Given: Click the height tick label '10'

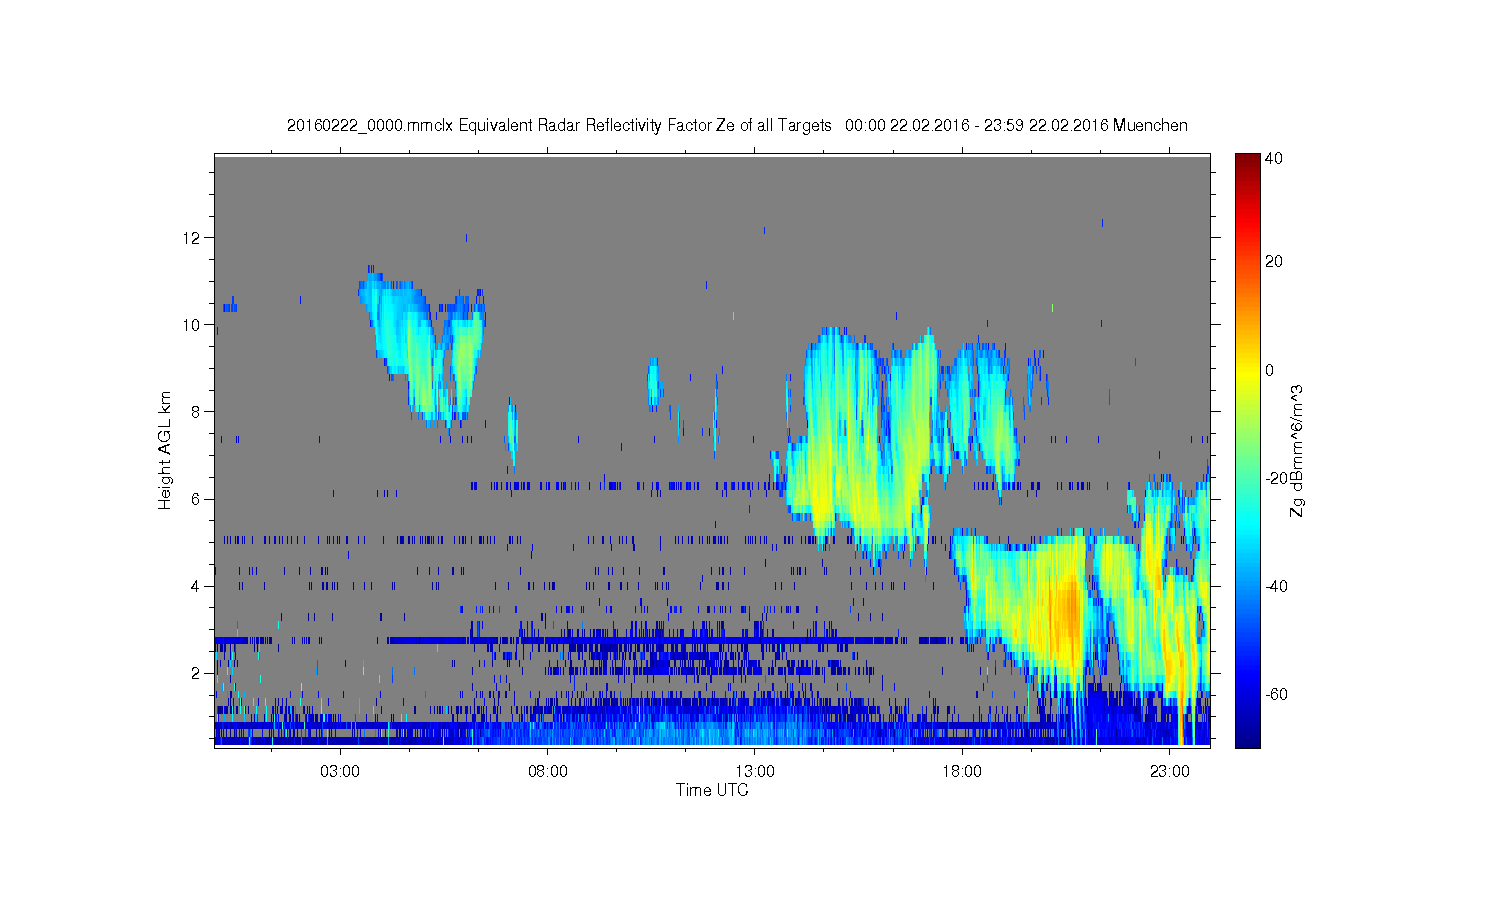Looking at the screenshot, I should tap(193, 325).
